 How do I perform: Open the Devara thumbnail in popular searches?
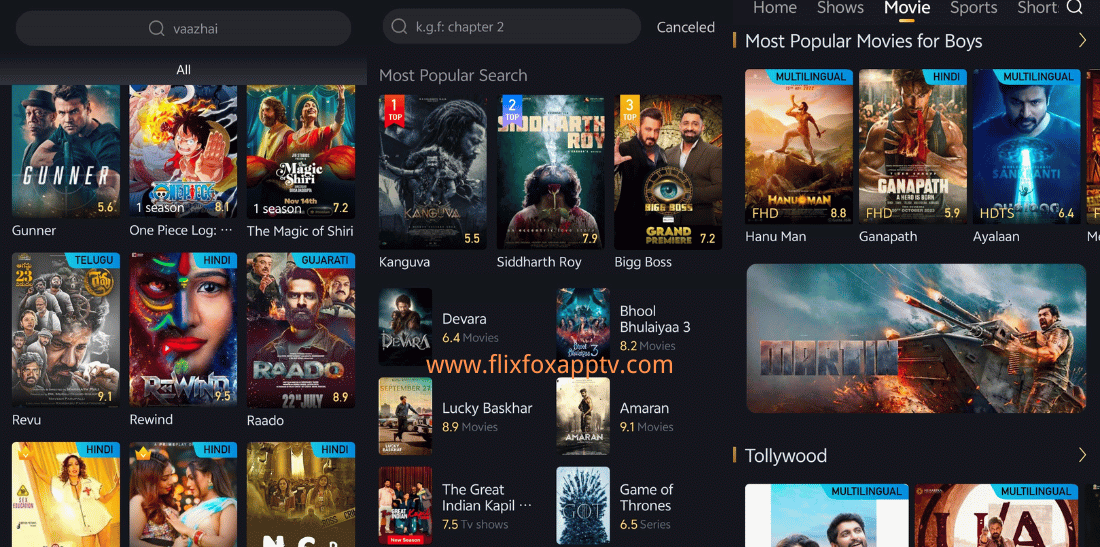(x=405, y=326)
